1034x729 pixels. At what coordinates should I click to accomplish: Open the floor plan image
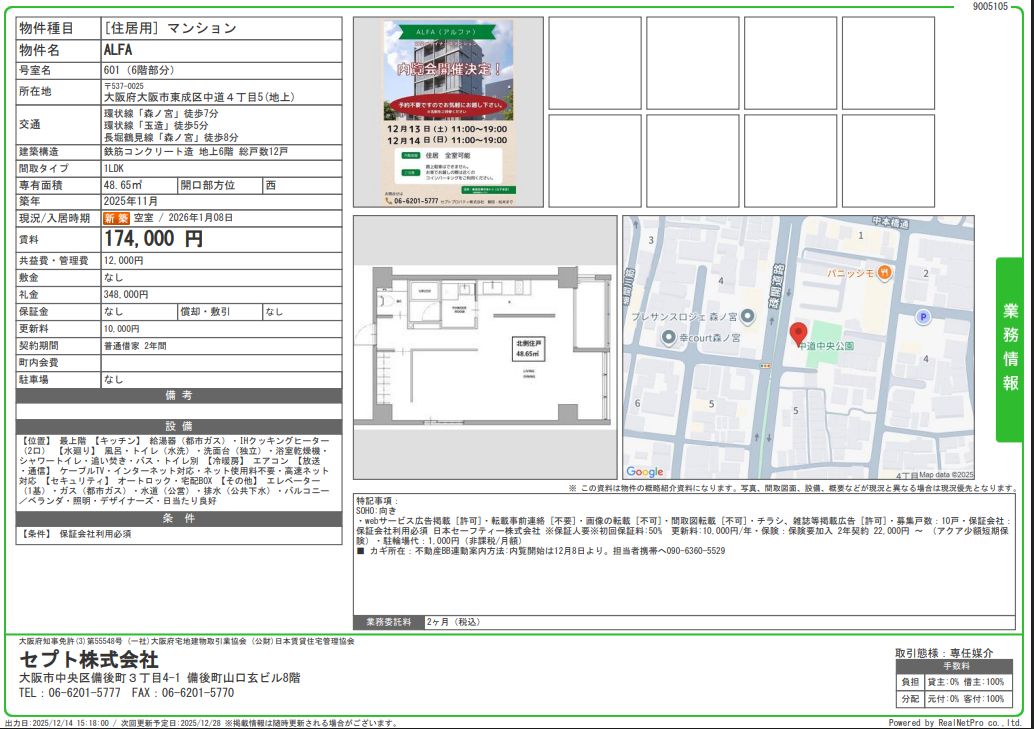coord(485,347)
